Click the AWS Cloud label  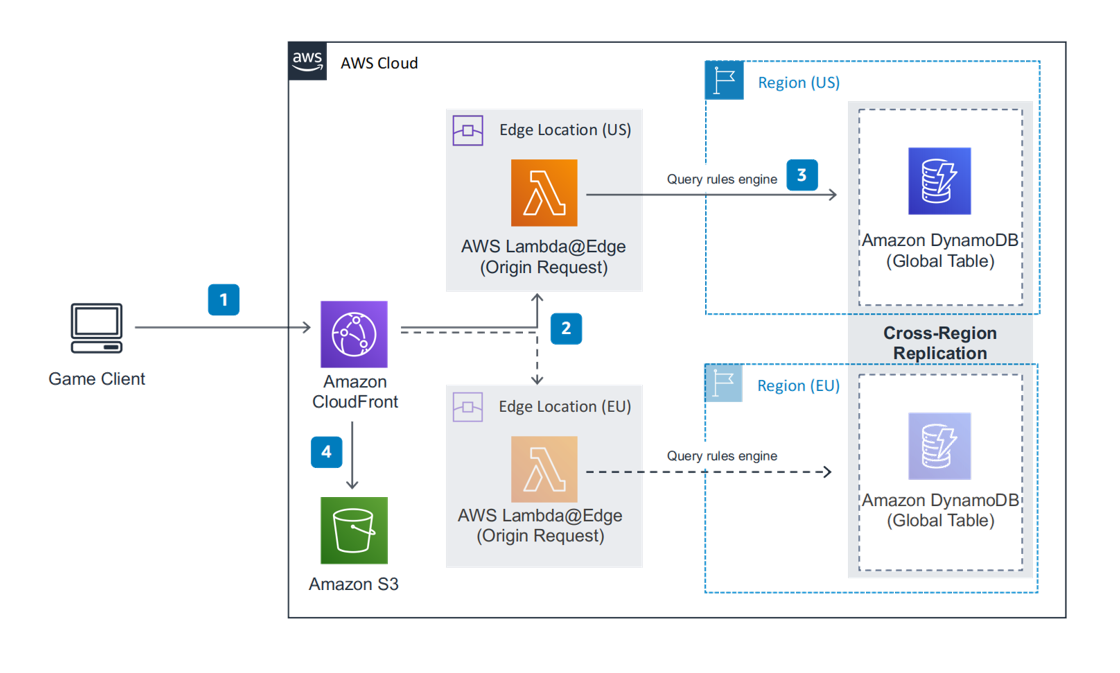(379, 63)
